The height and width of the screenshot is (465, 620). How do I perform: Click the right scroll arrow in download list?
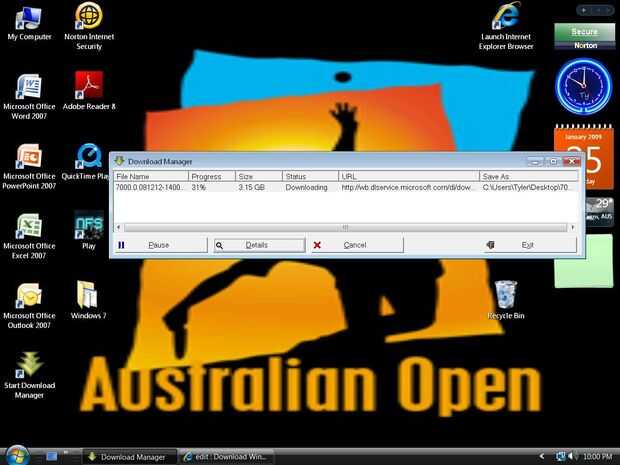tap(573, 227)
